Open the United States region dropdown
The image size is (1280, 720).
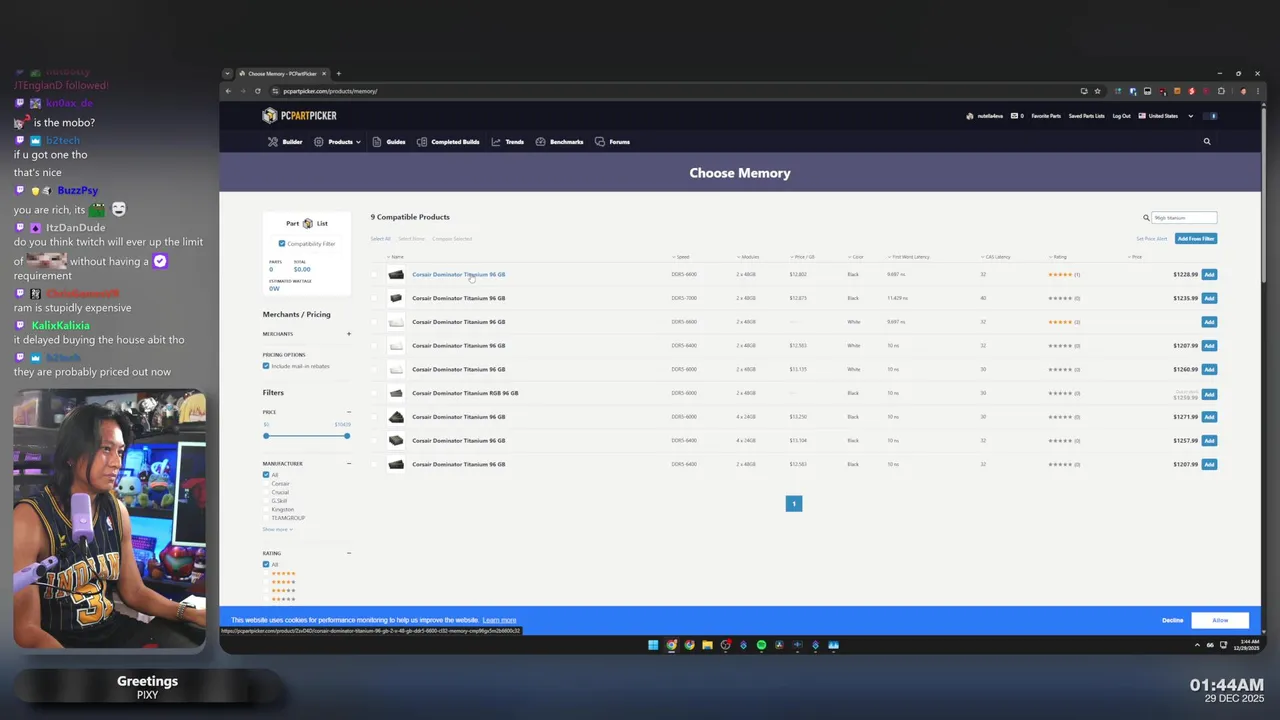[1166, 116]
